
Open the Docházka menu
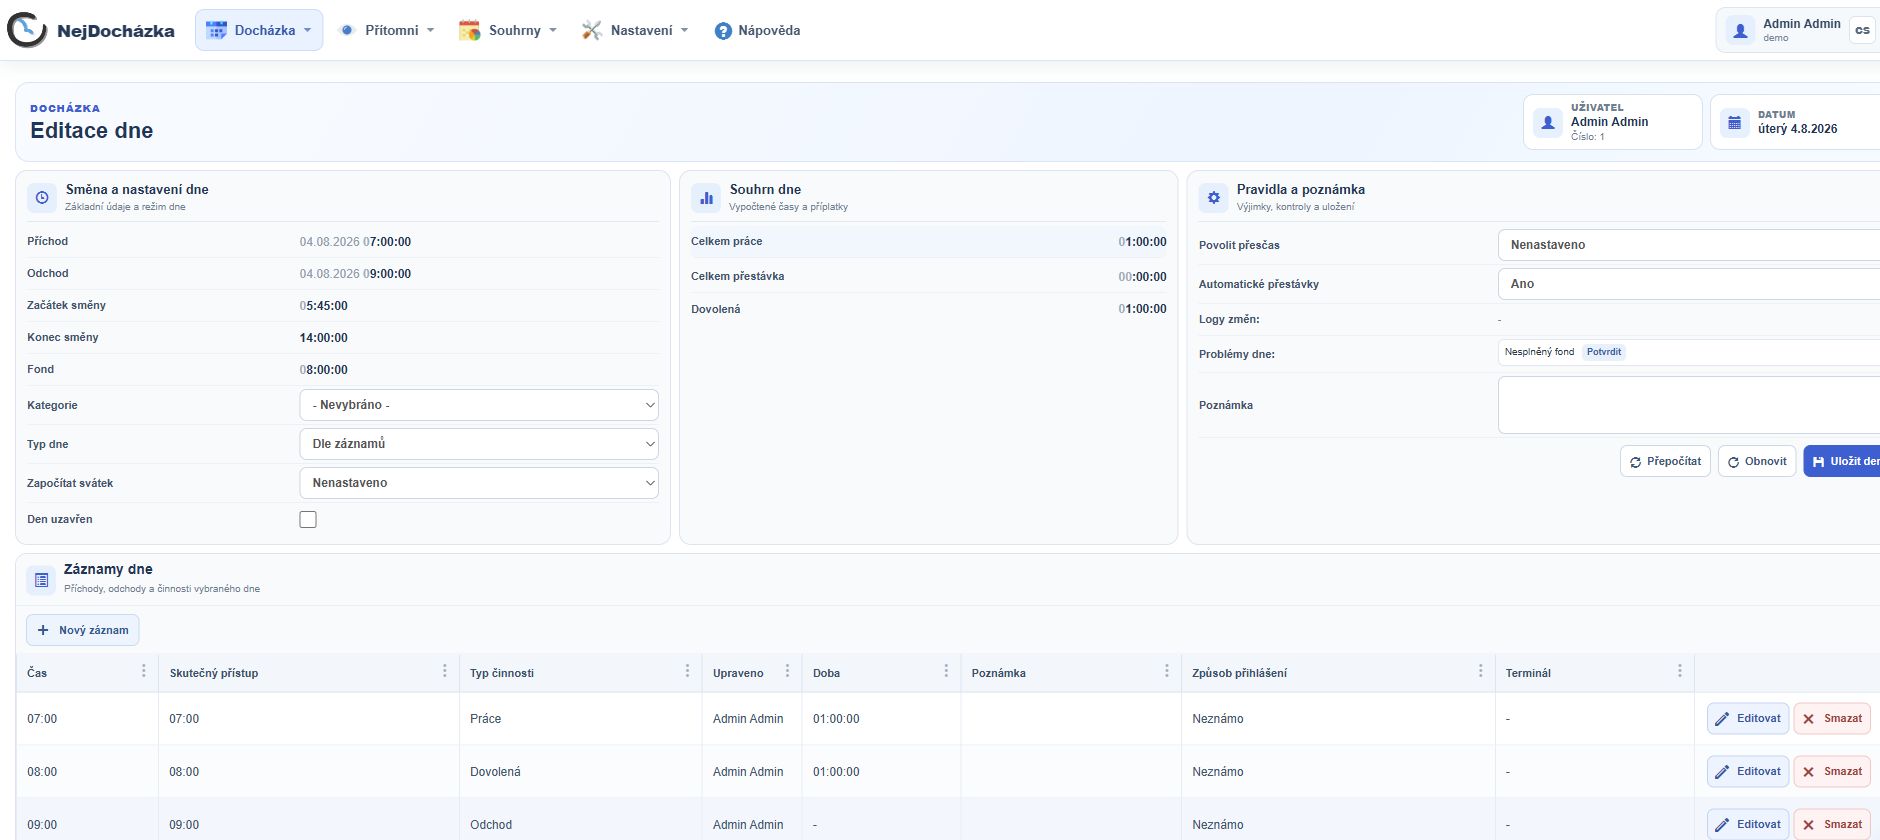tap(259, 30)
